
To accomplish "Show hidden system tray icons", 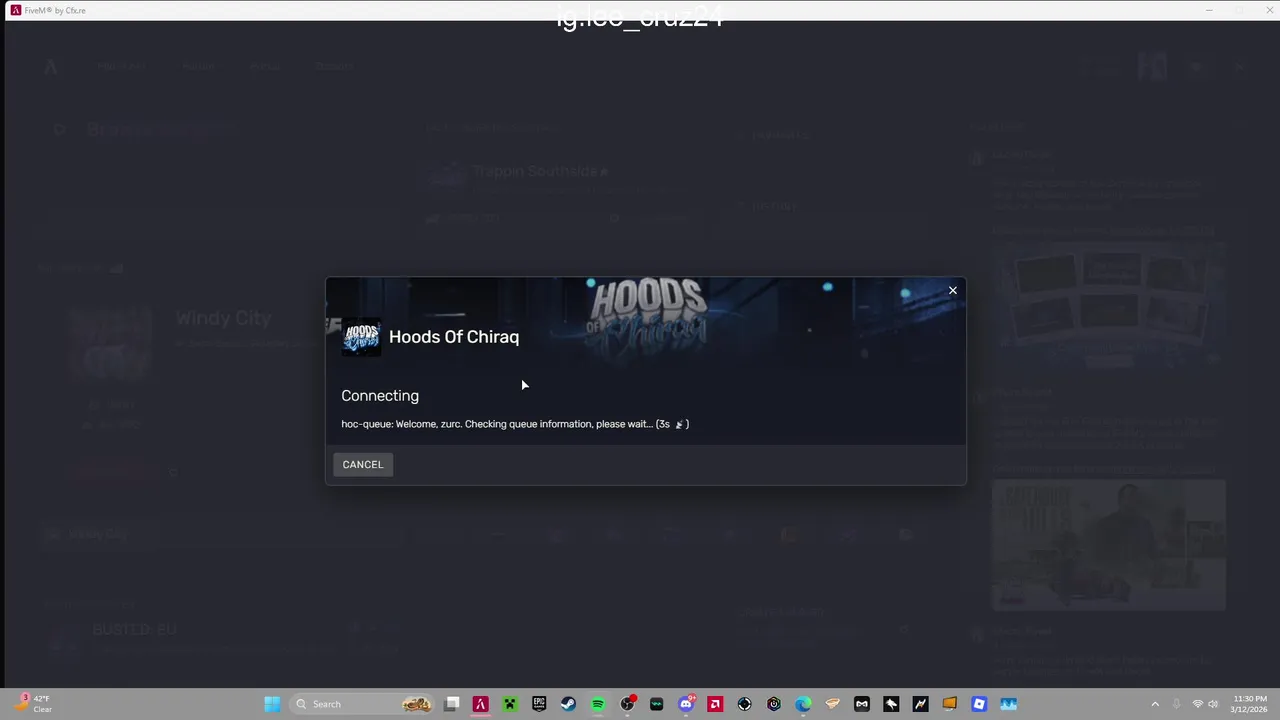I will 1155,704.
